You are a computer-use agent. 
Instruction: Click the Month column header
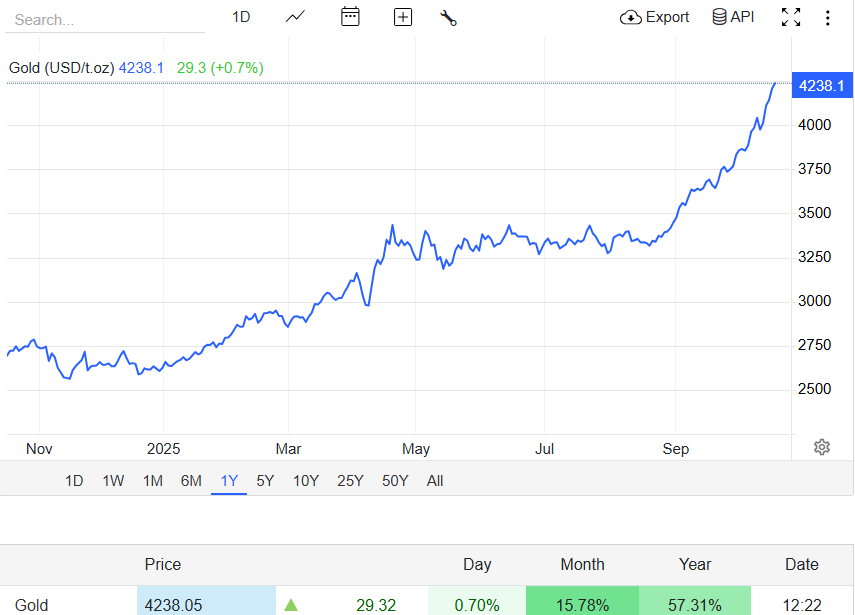tap(582, 564)
